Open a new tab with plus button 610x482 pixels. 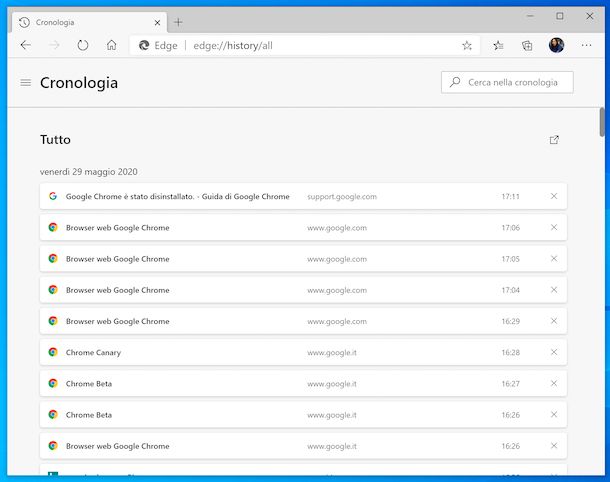tap(178, 23)
